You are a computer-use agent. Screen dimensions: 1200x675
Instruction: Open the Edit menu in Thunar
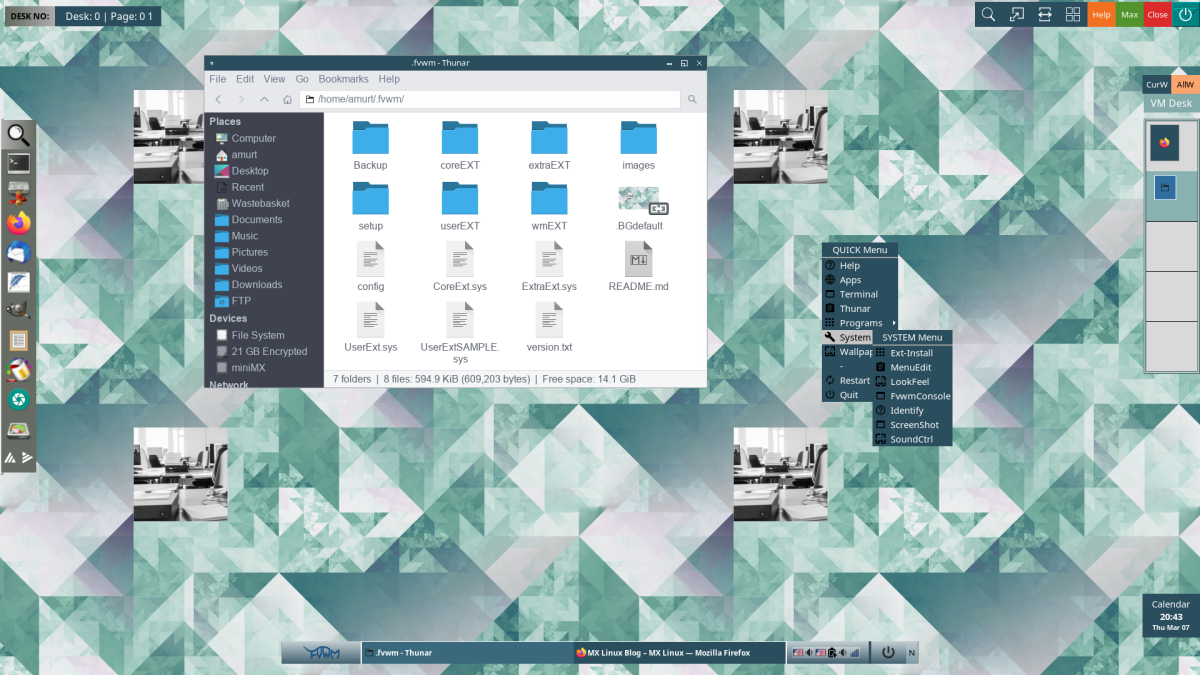245,79
